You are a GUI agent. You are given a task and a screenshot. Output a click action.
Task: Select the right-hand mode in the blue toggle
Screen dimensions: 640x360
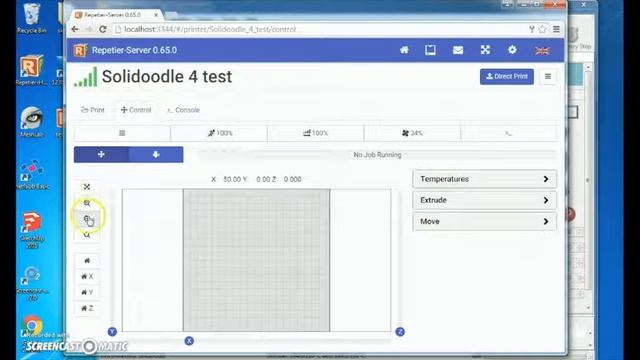point(156,154)
